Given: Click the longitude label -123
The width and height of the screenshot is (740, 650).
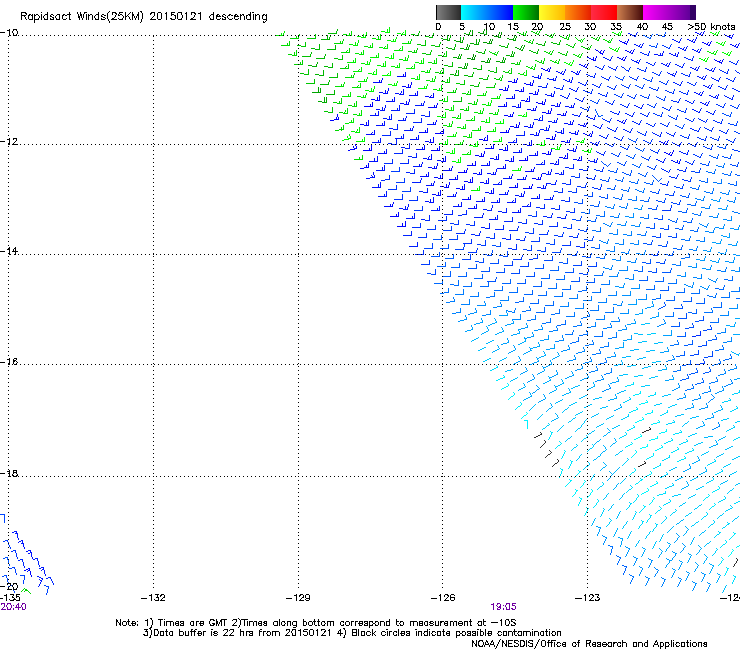Looking at the screenshot, I should (588, 598).
